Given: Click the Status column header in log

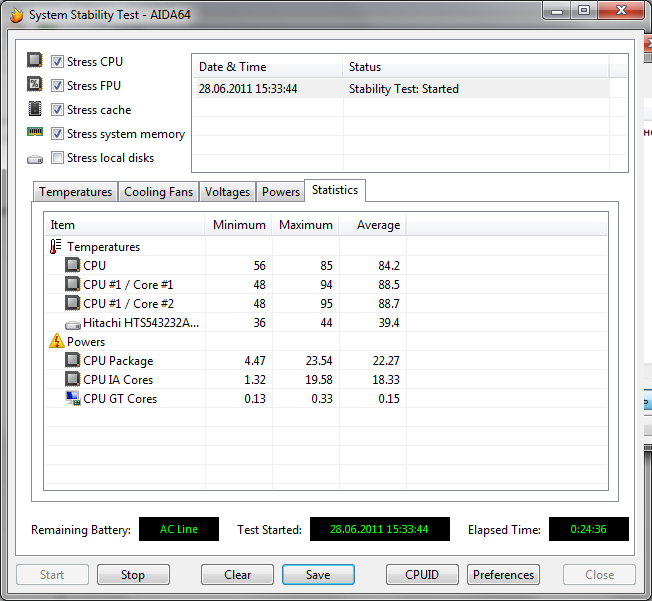Looking at the screenshot, I should point(476,67).
